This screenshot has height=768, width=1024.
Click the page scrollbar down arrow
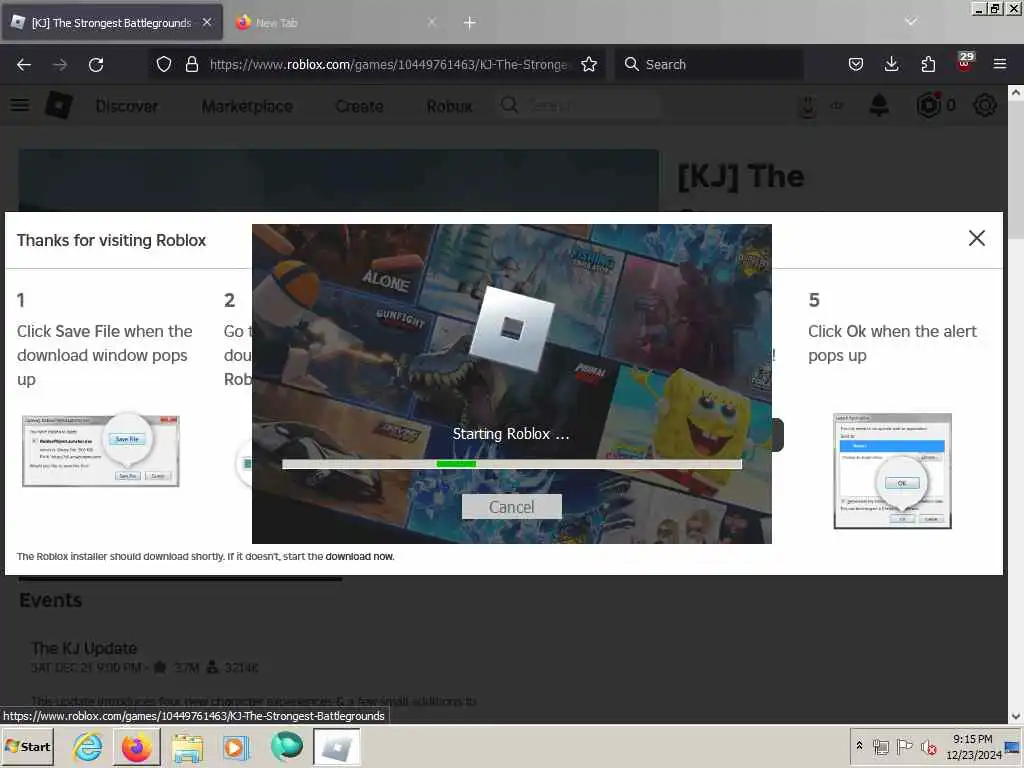(x=1016, y=716)
